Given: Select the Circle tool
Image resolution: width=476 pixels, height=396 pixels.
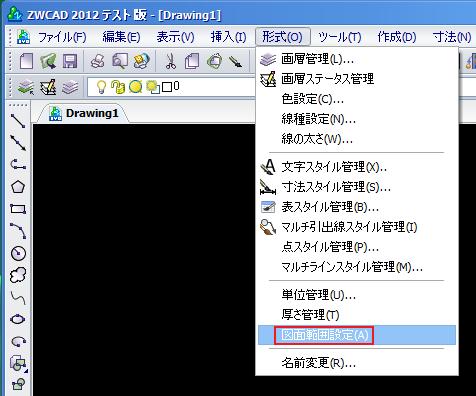Looking at the screenshot, I should (18, 253).
